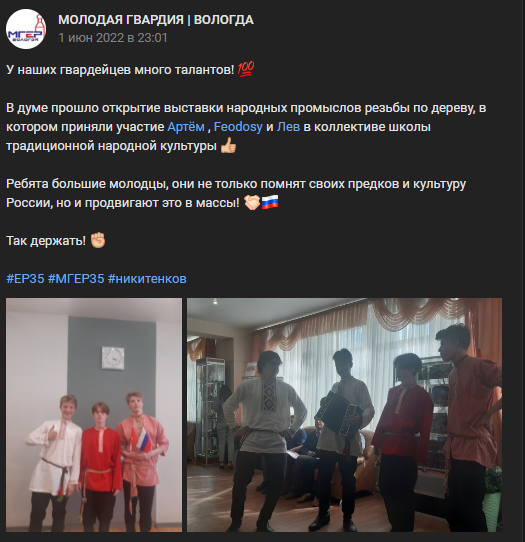Open the МОЛОДАЯ ГВАРДИЯ | ВОЛОГДА group page
The width and height of the screenshot is (525, 542).
(x=156, y=20)
